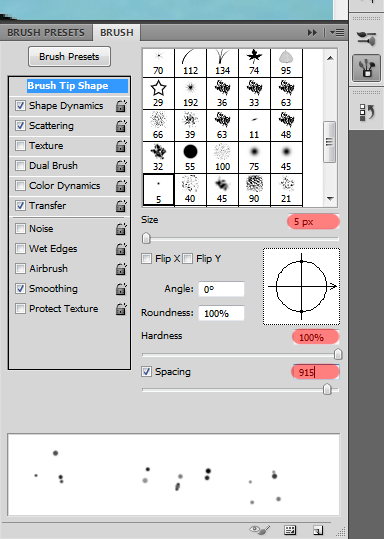The width and height of the screenshot is (384, 539).
Task: Click brush list scroll down arrow
Action: click(x=330, y=199)
